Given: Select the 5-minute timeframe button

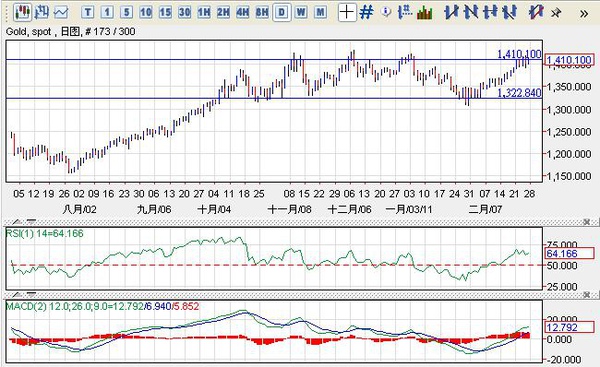Looking at the screenshot, I should (126, 13).
